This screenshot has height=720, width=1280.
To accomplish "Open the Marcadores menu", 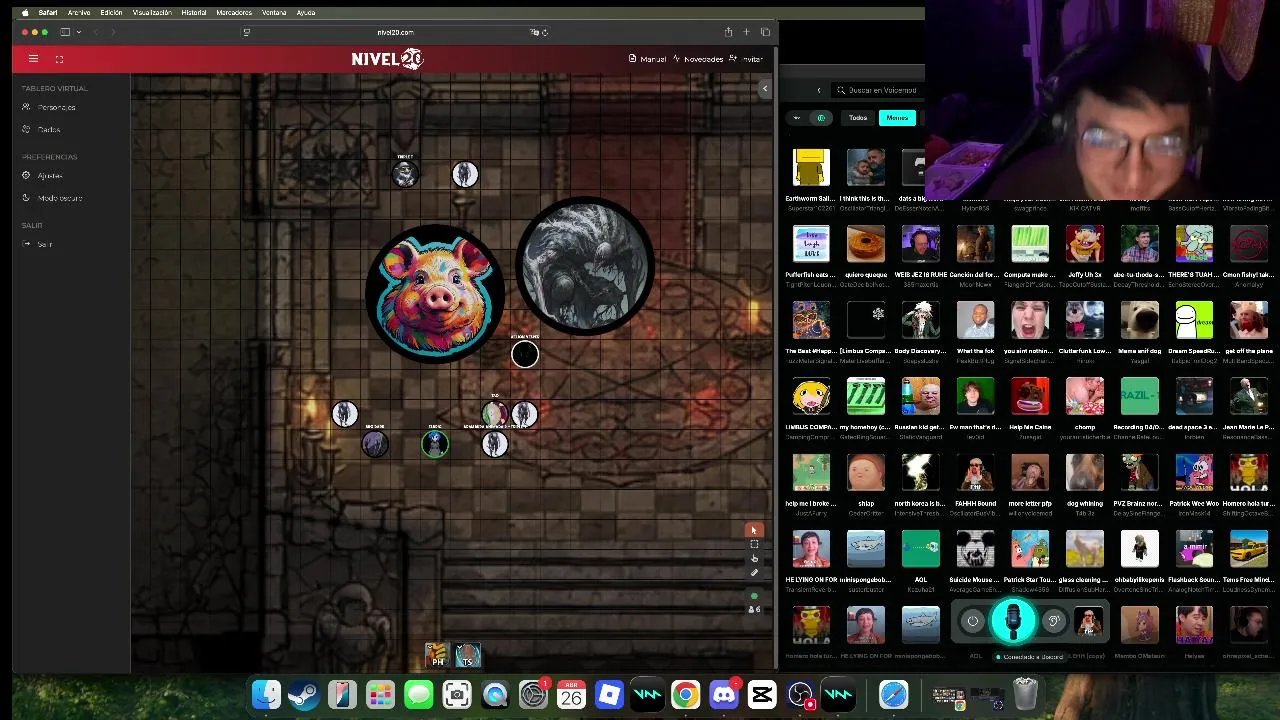I will [234, 13].
